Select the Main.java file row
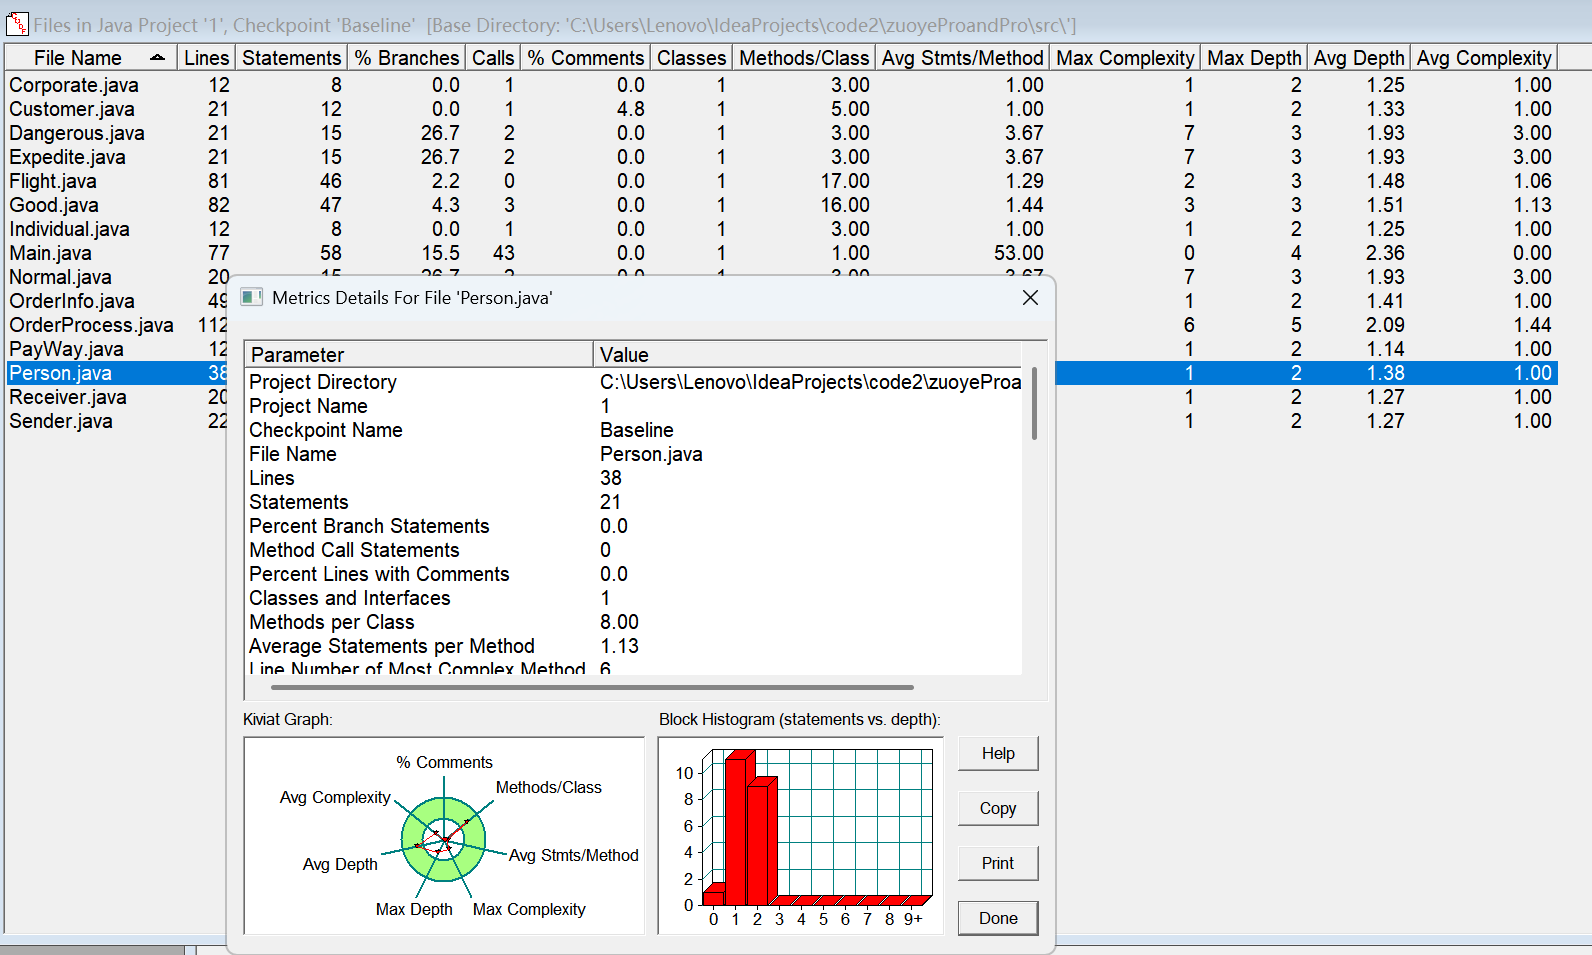The height and width of the screenshot is (955, 1592). click(x=781, y=253)
